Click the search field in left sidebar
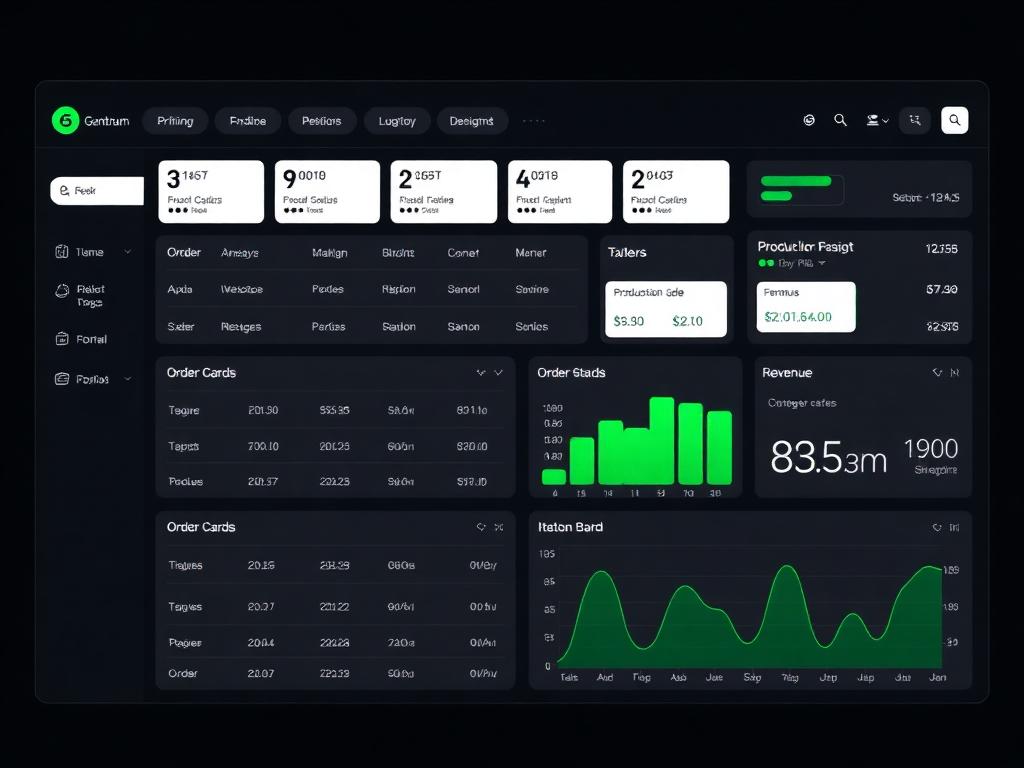Viewport: 1024px width, 768px height. click(97, 190)
